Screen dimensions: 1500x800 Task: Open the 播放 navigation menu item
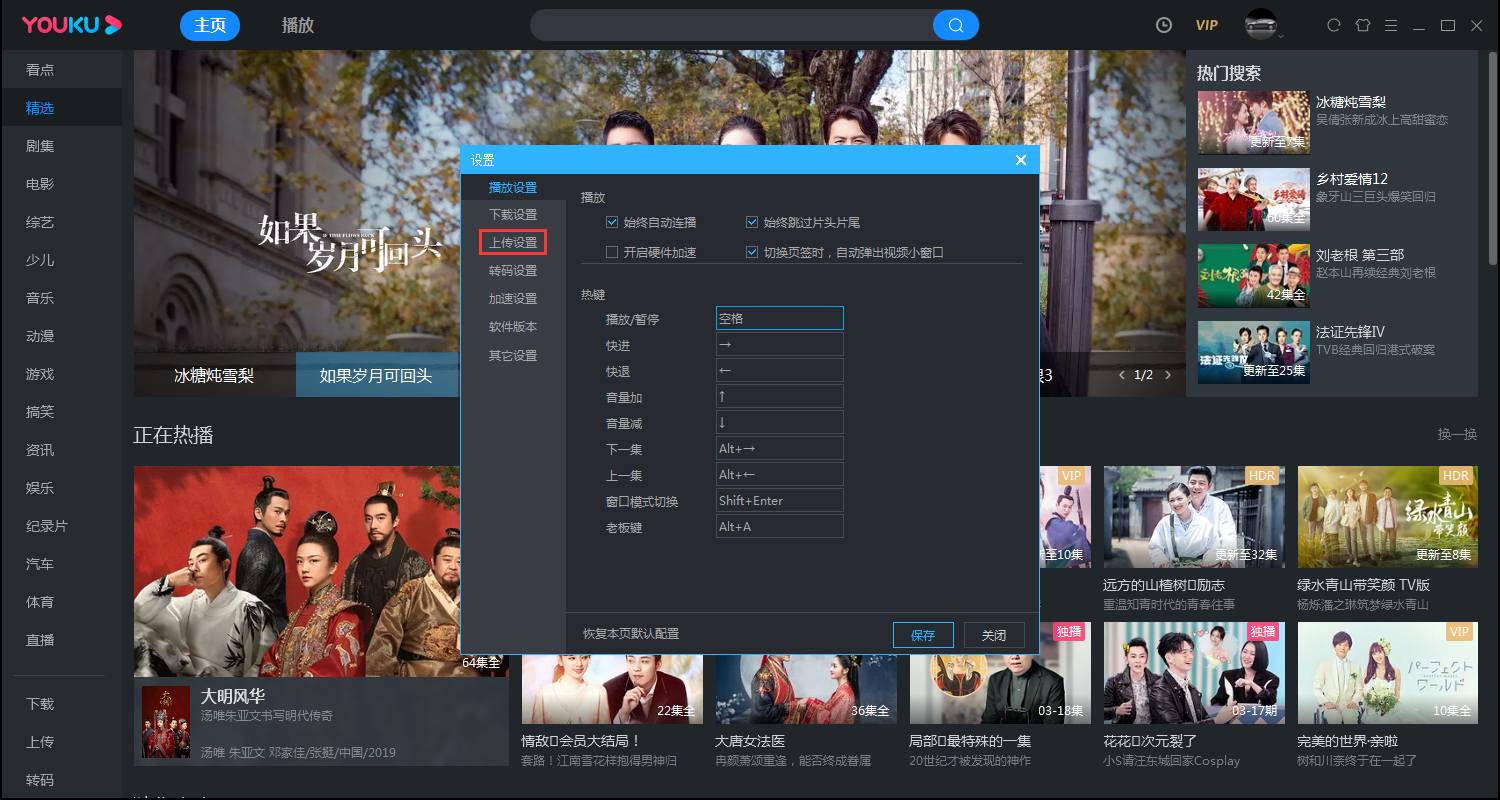pos(297,25)
